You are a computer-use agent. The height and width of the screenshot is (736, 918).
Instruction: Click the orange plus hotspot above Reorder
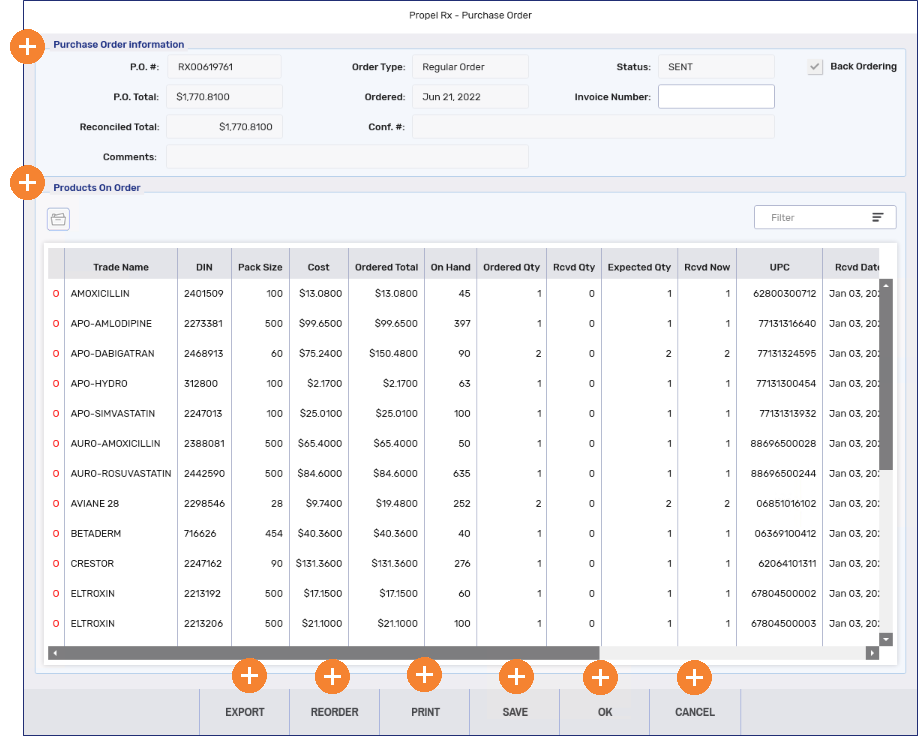point(332,677)
